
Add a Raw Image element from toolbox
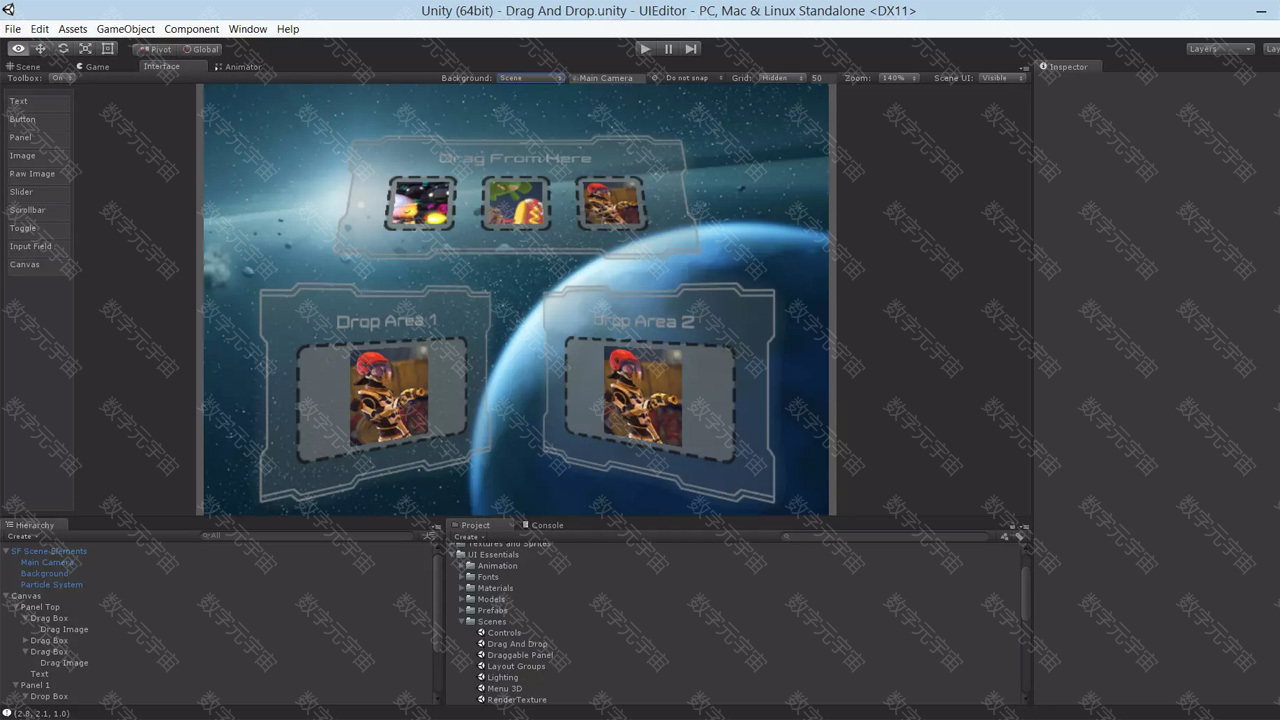click(39, 173)
